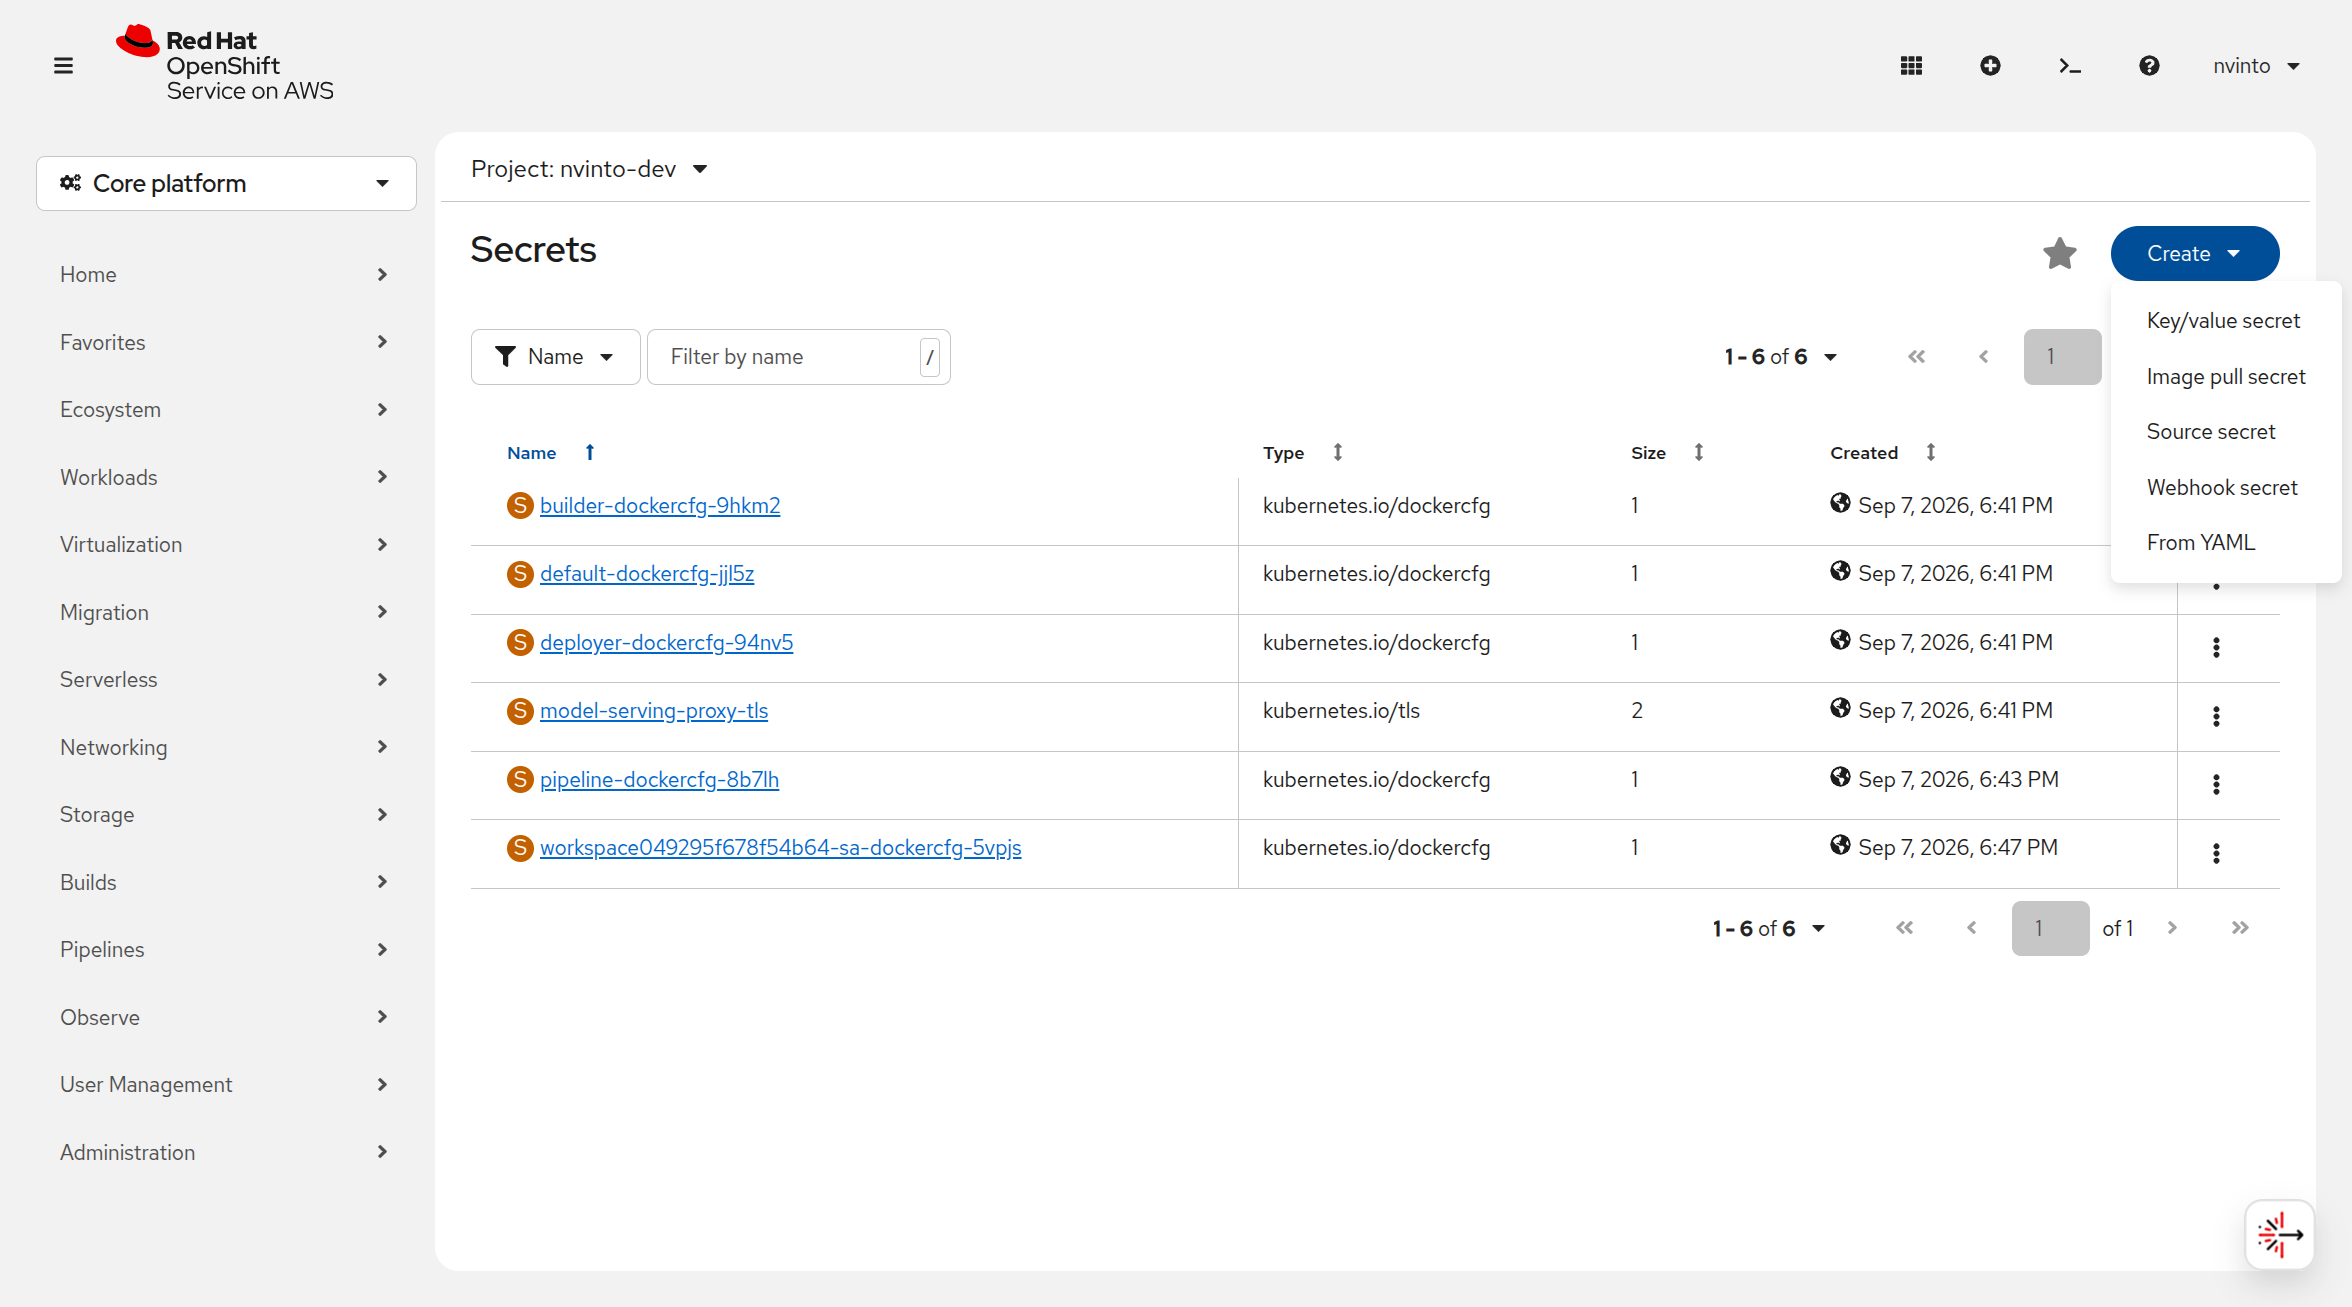Open the default-dockercfg-jjl5z secret link
Viewport: 2352px width, 1307px height.
(647, 574)
